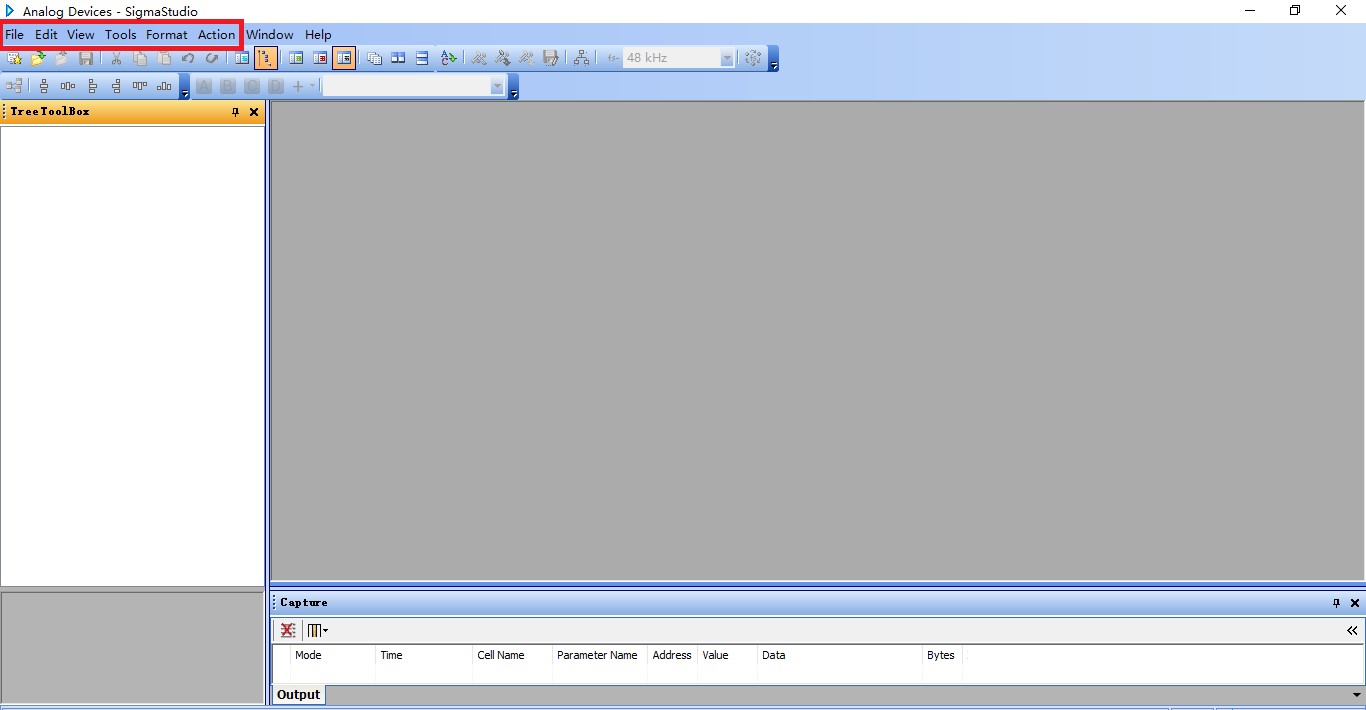
Task: Click the tile windows side-by-side icon
Action: tap(398, 58)
